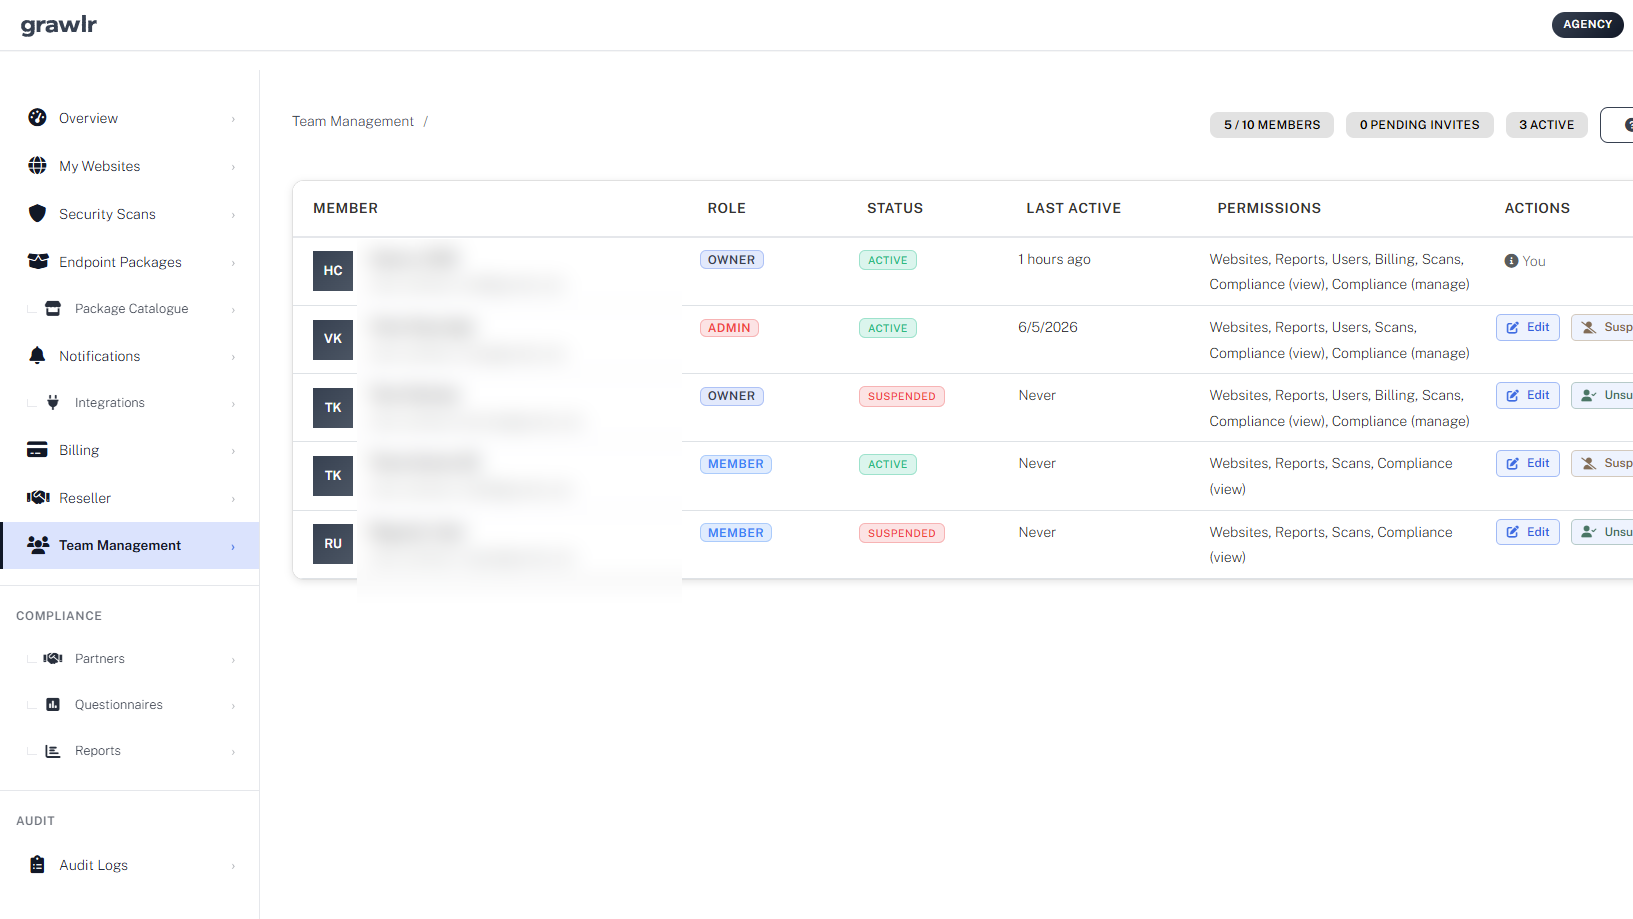The image size is (1633, 919).
Task: Go to Security Scans page
Action: 130,214
